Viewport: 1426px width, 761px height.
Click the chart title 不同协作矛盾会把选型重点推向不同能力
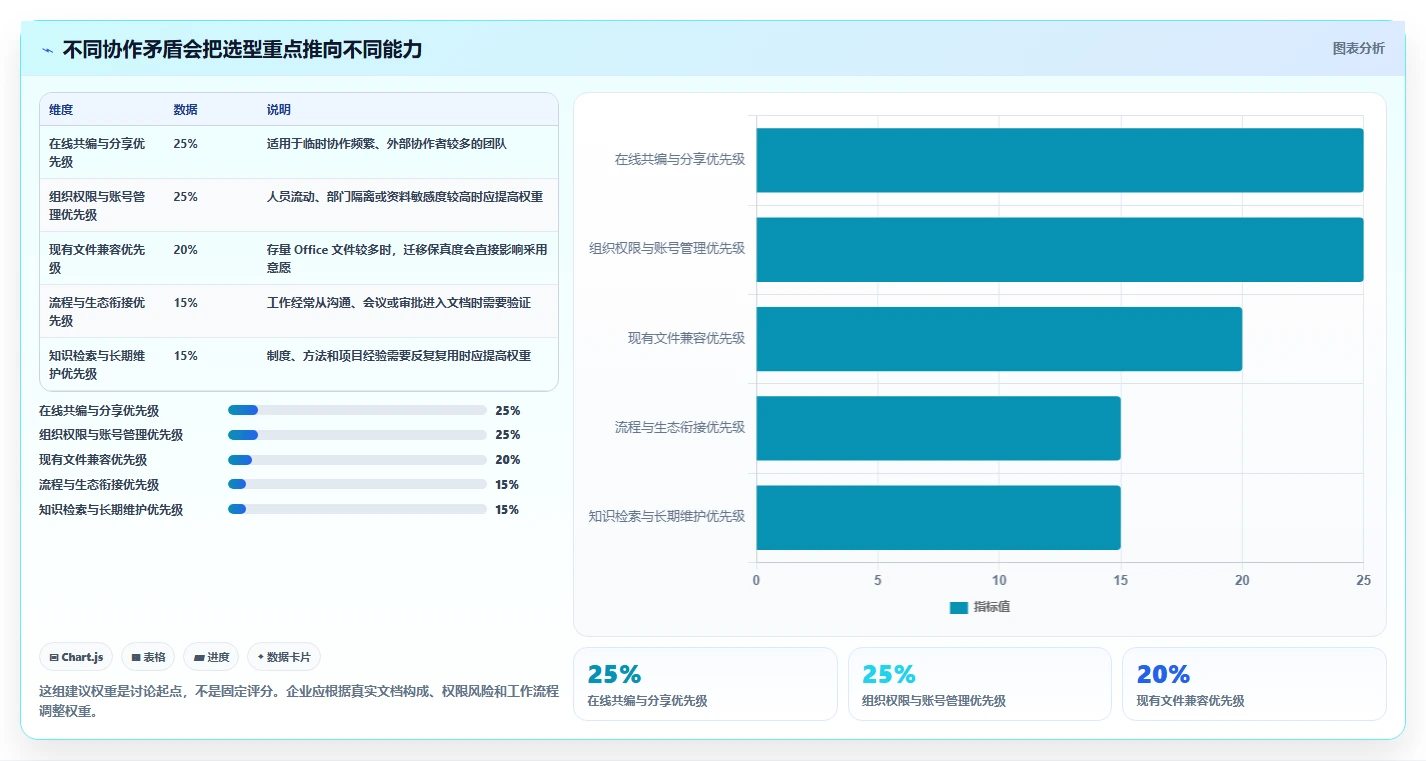242,49
